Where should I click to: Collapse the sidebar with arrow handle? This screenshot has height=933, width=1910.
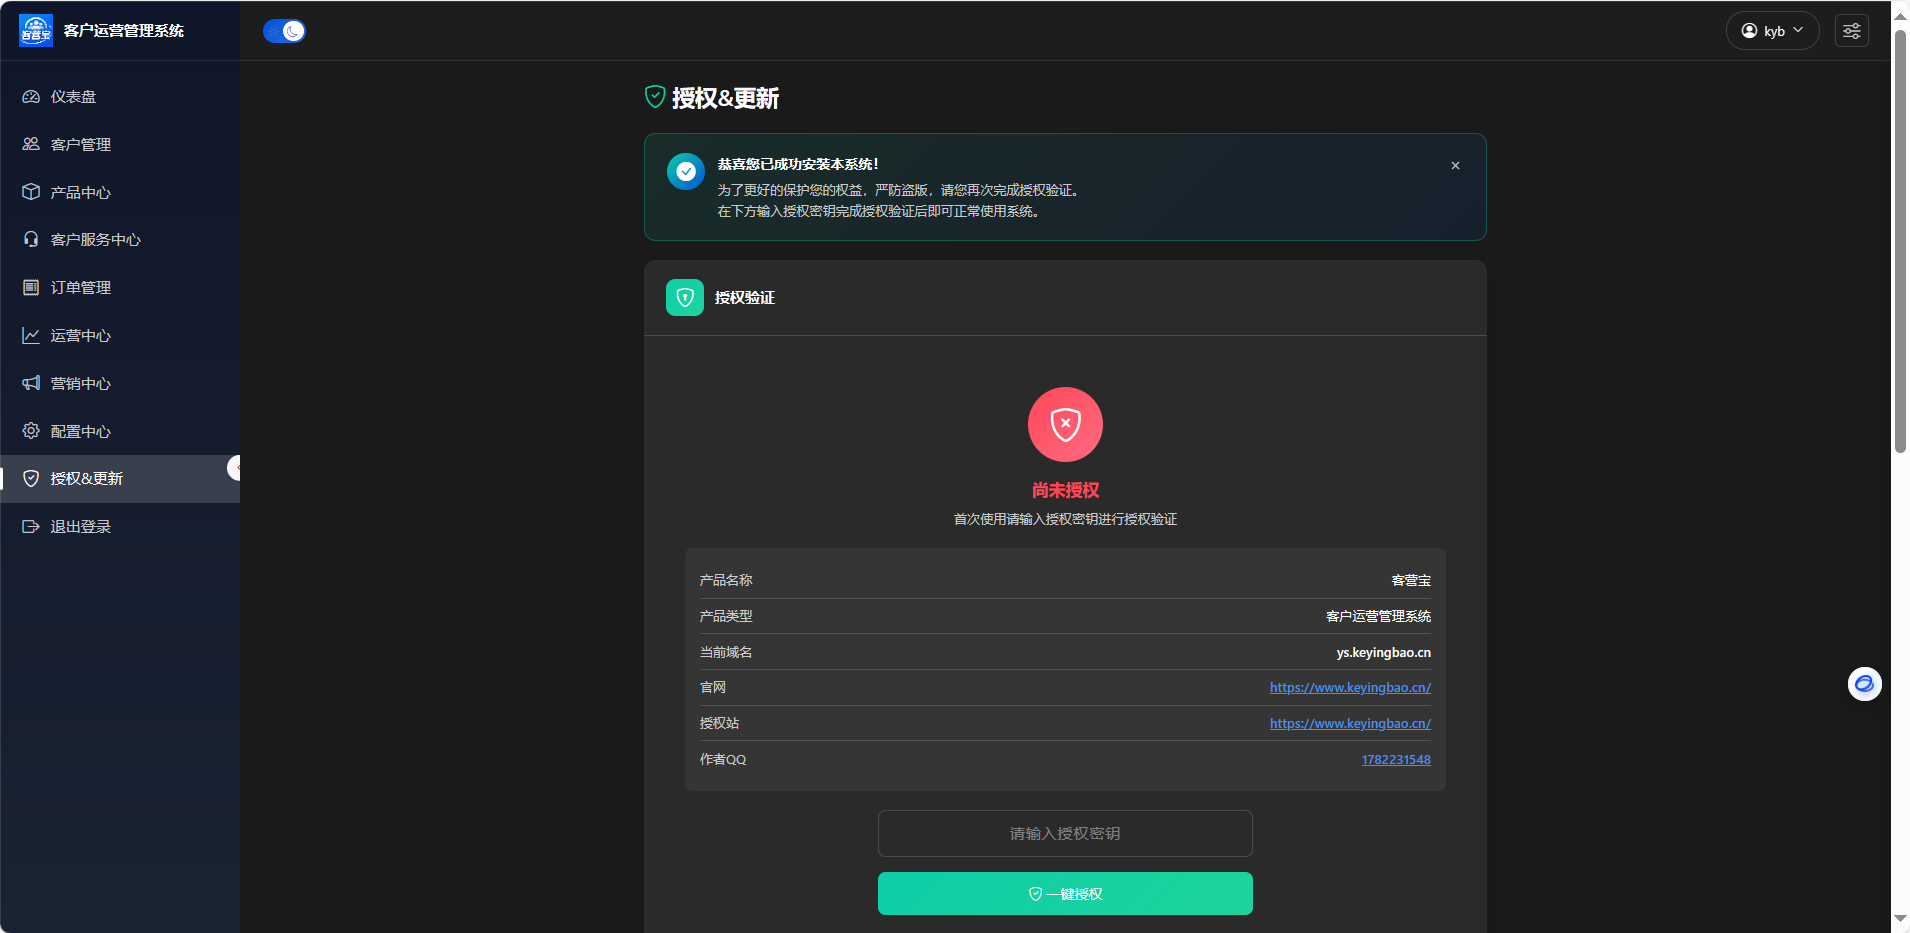234,468
